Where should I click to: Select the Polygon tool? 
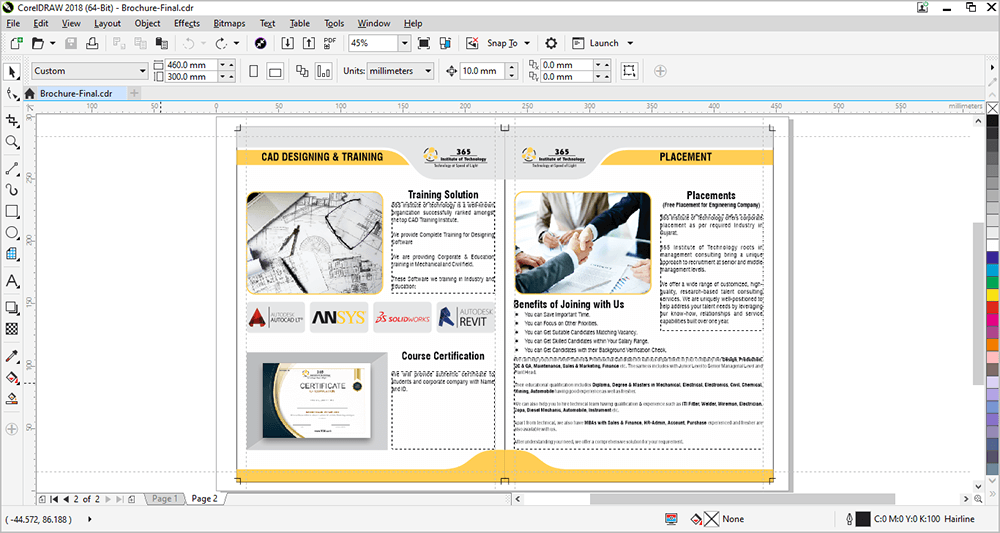tap(11, 254)
